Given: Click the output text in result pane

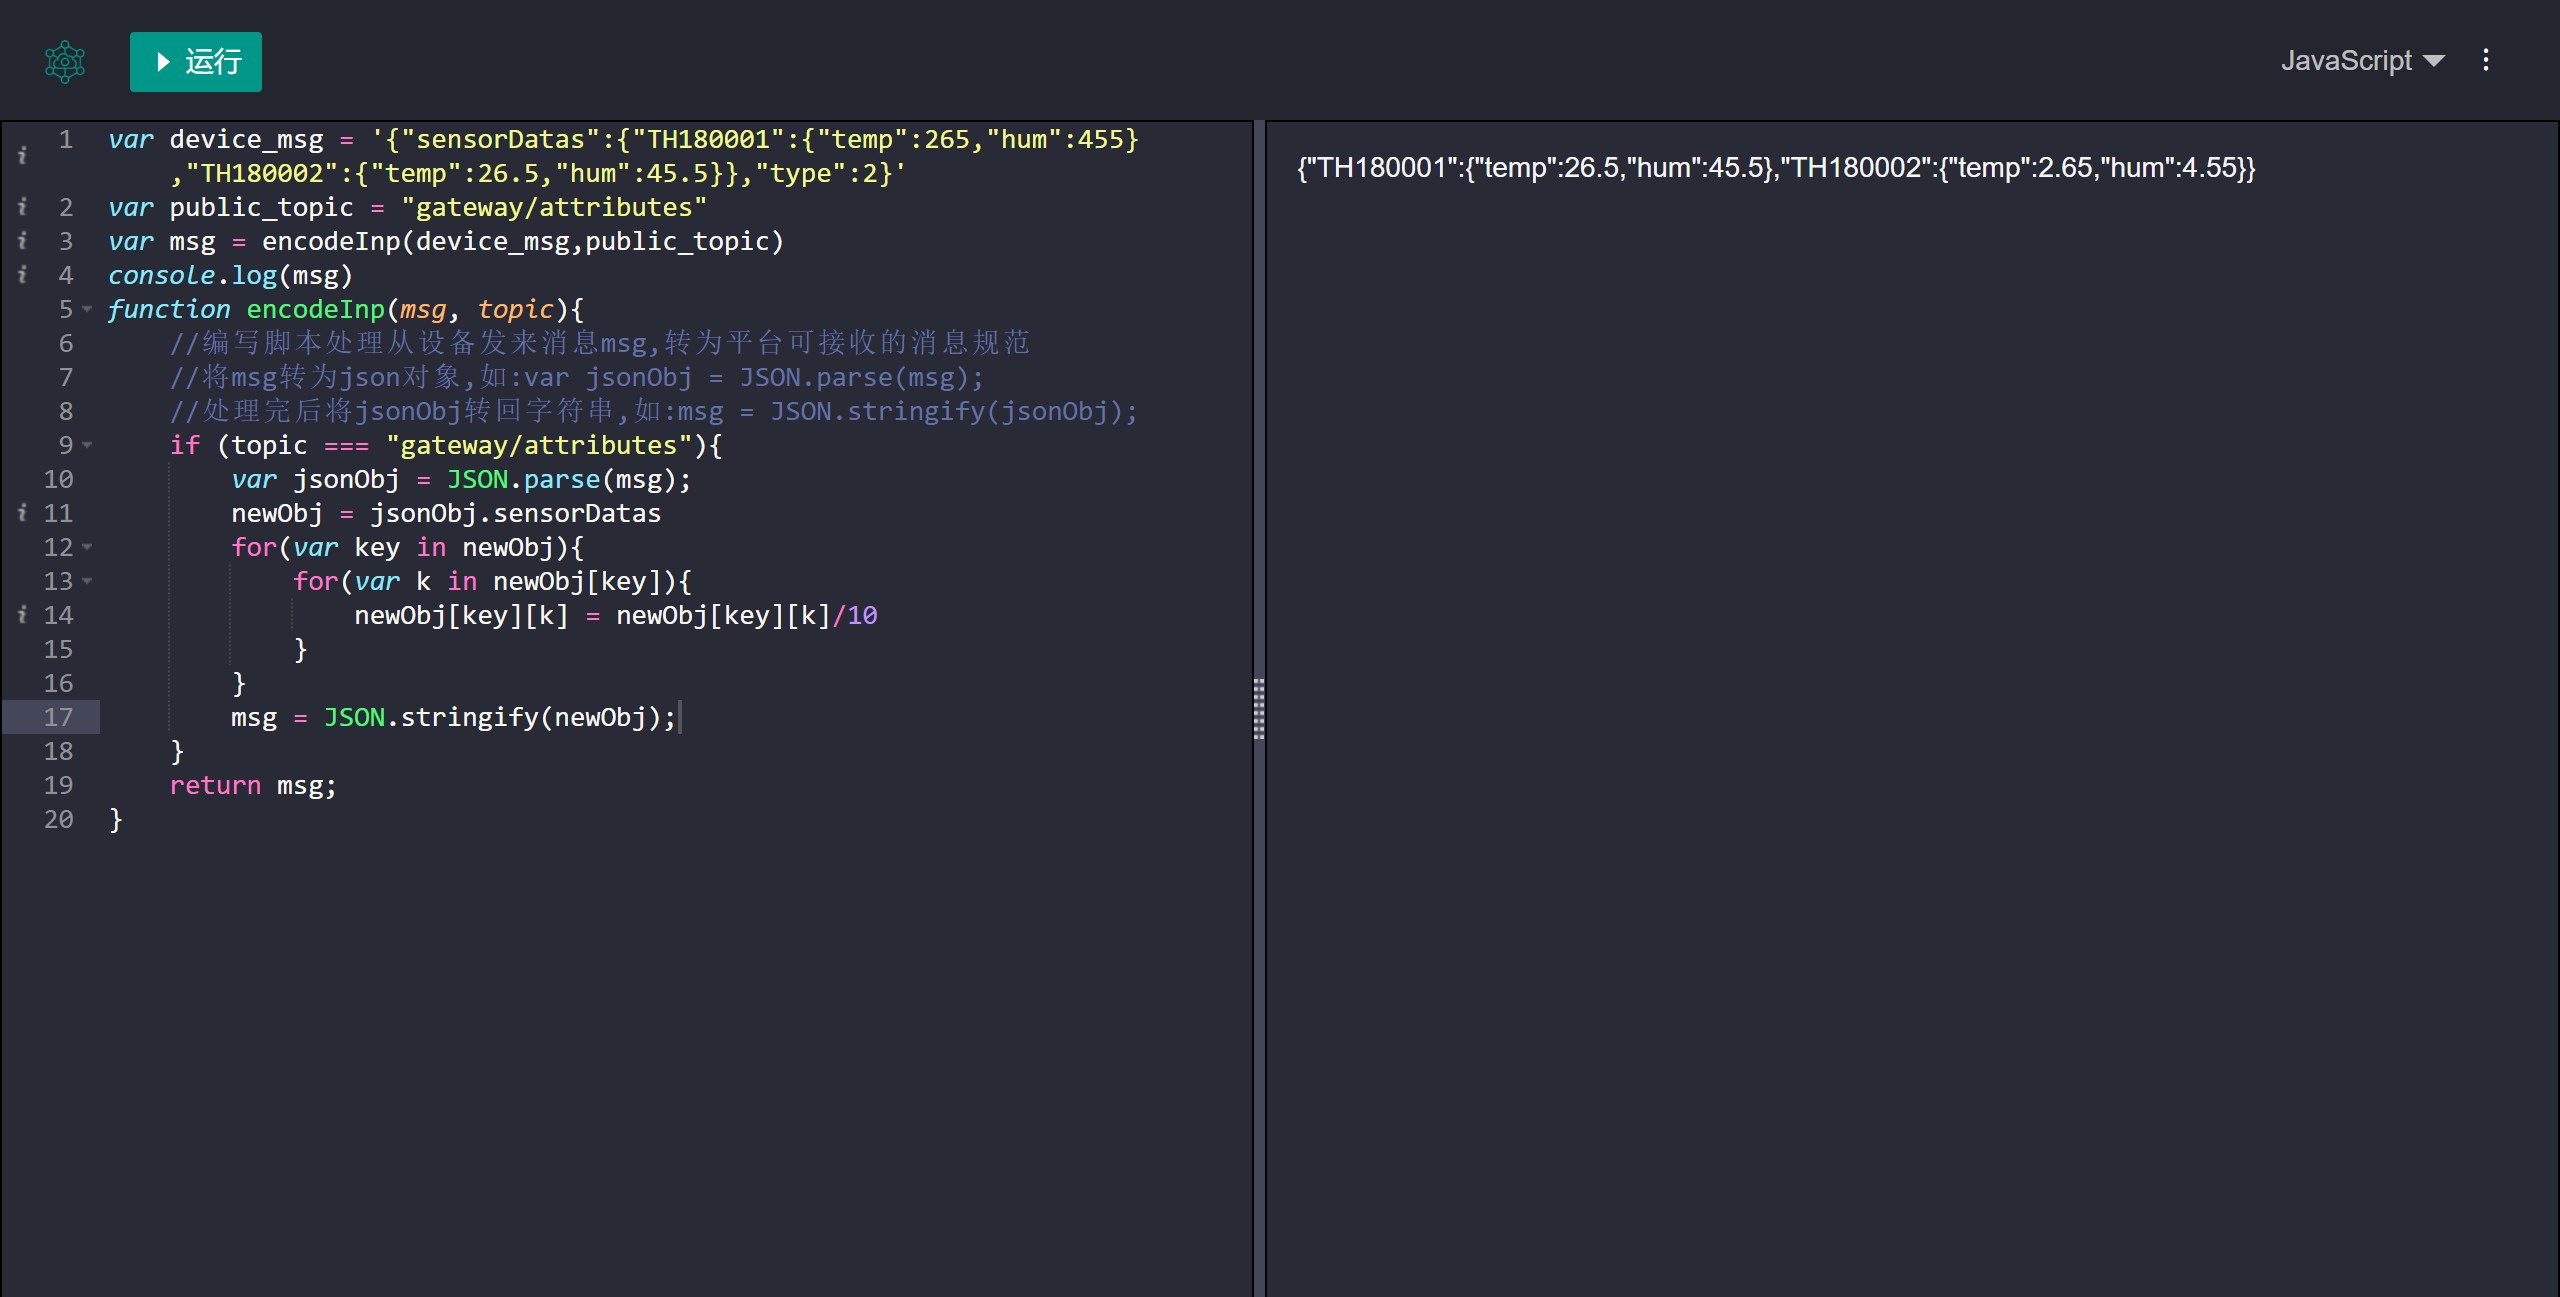Looking at the screenshot, I should pos(1775,168).
